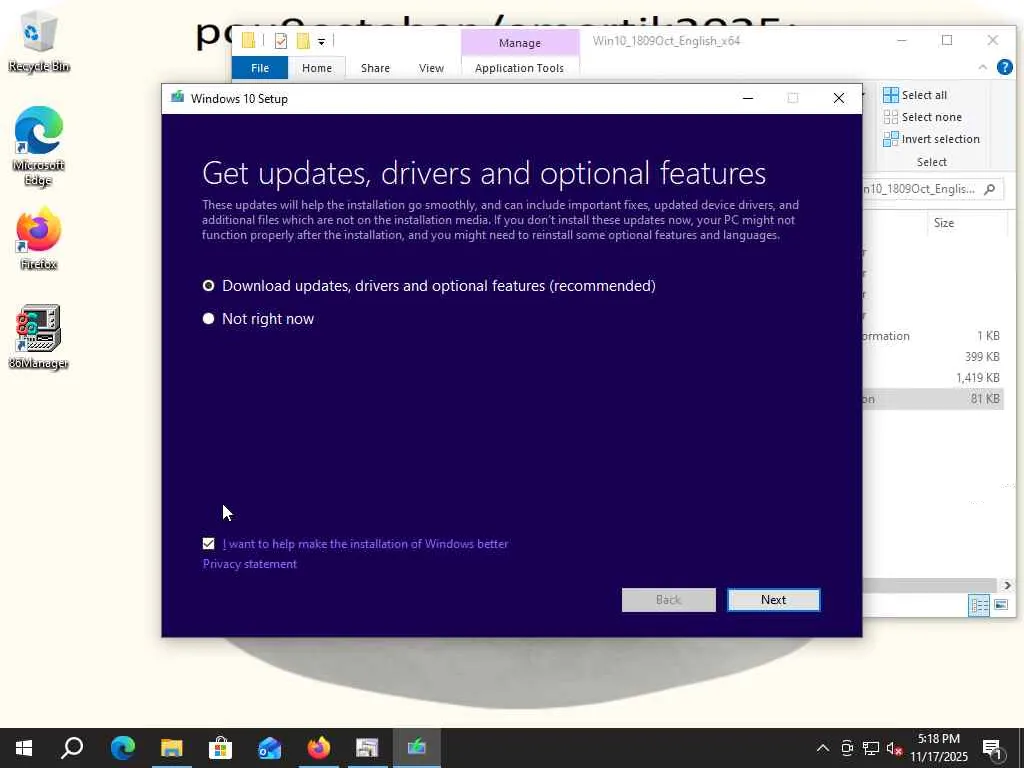Launch Edge from the taskbar
Screen dimensions: 1024x768
122,748
